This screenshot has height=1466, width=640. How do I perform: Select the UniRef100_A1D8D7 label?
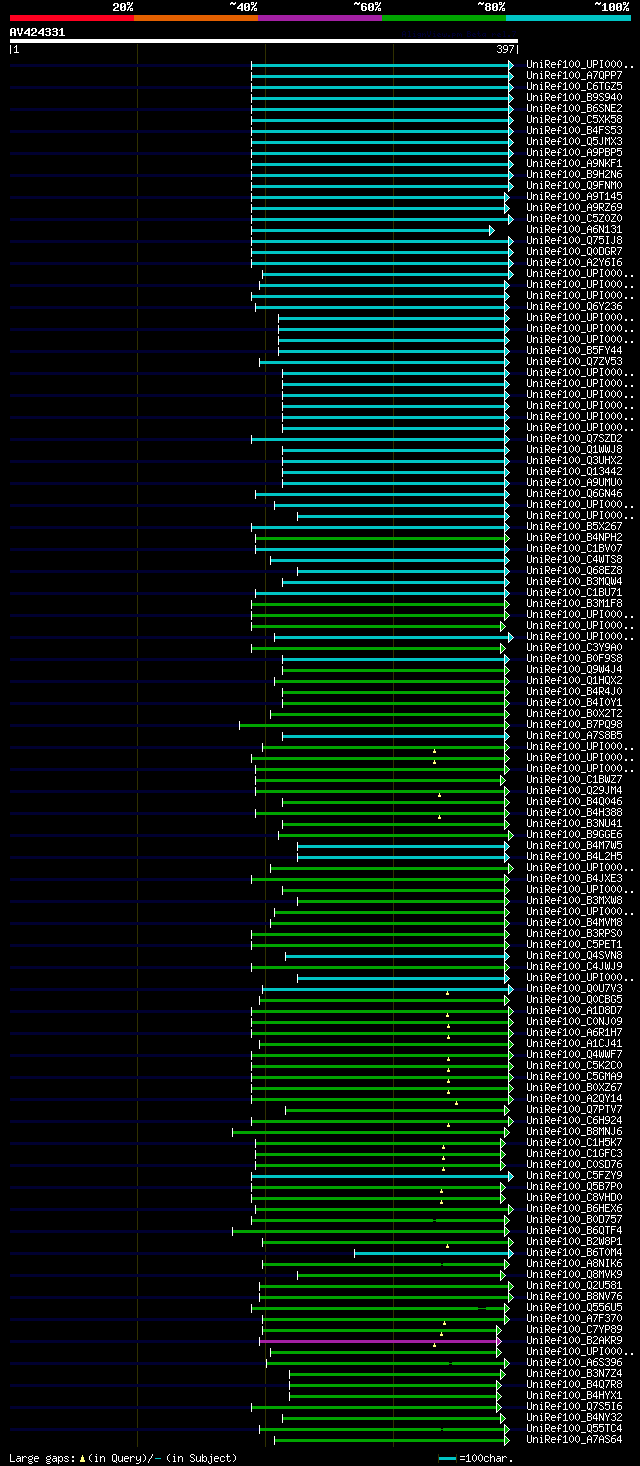coord(574,1011)
